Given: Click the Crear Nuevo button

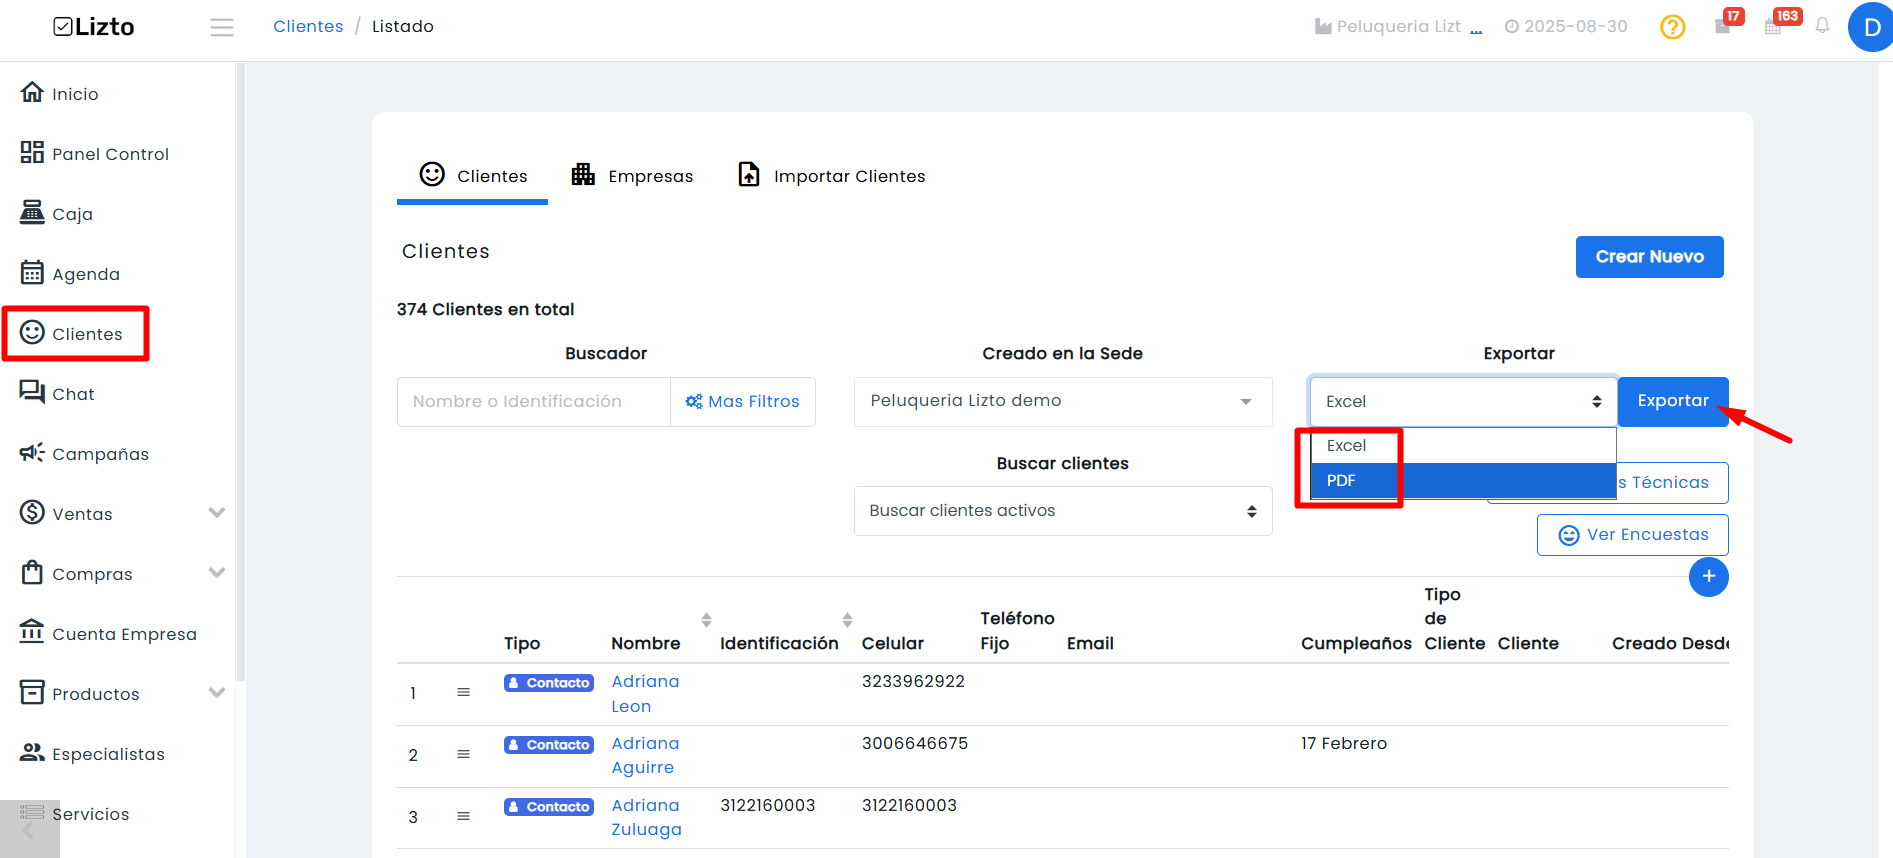Looking at the screenshot, I should coord(1649,257).
